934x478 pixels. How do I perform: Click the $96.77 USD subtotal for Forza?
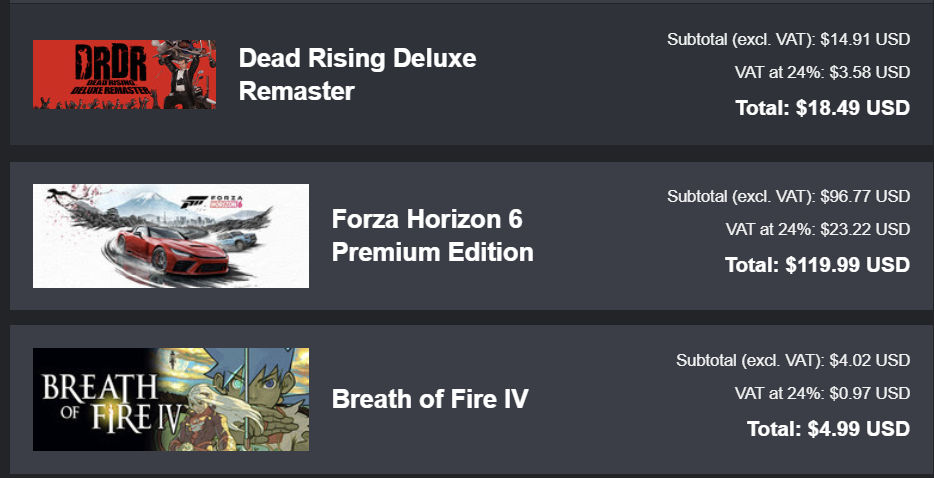tap(788, 196)
